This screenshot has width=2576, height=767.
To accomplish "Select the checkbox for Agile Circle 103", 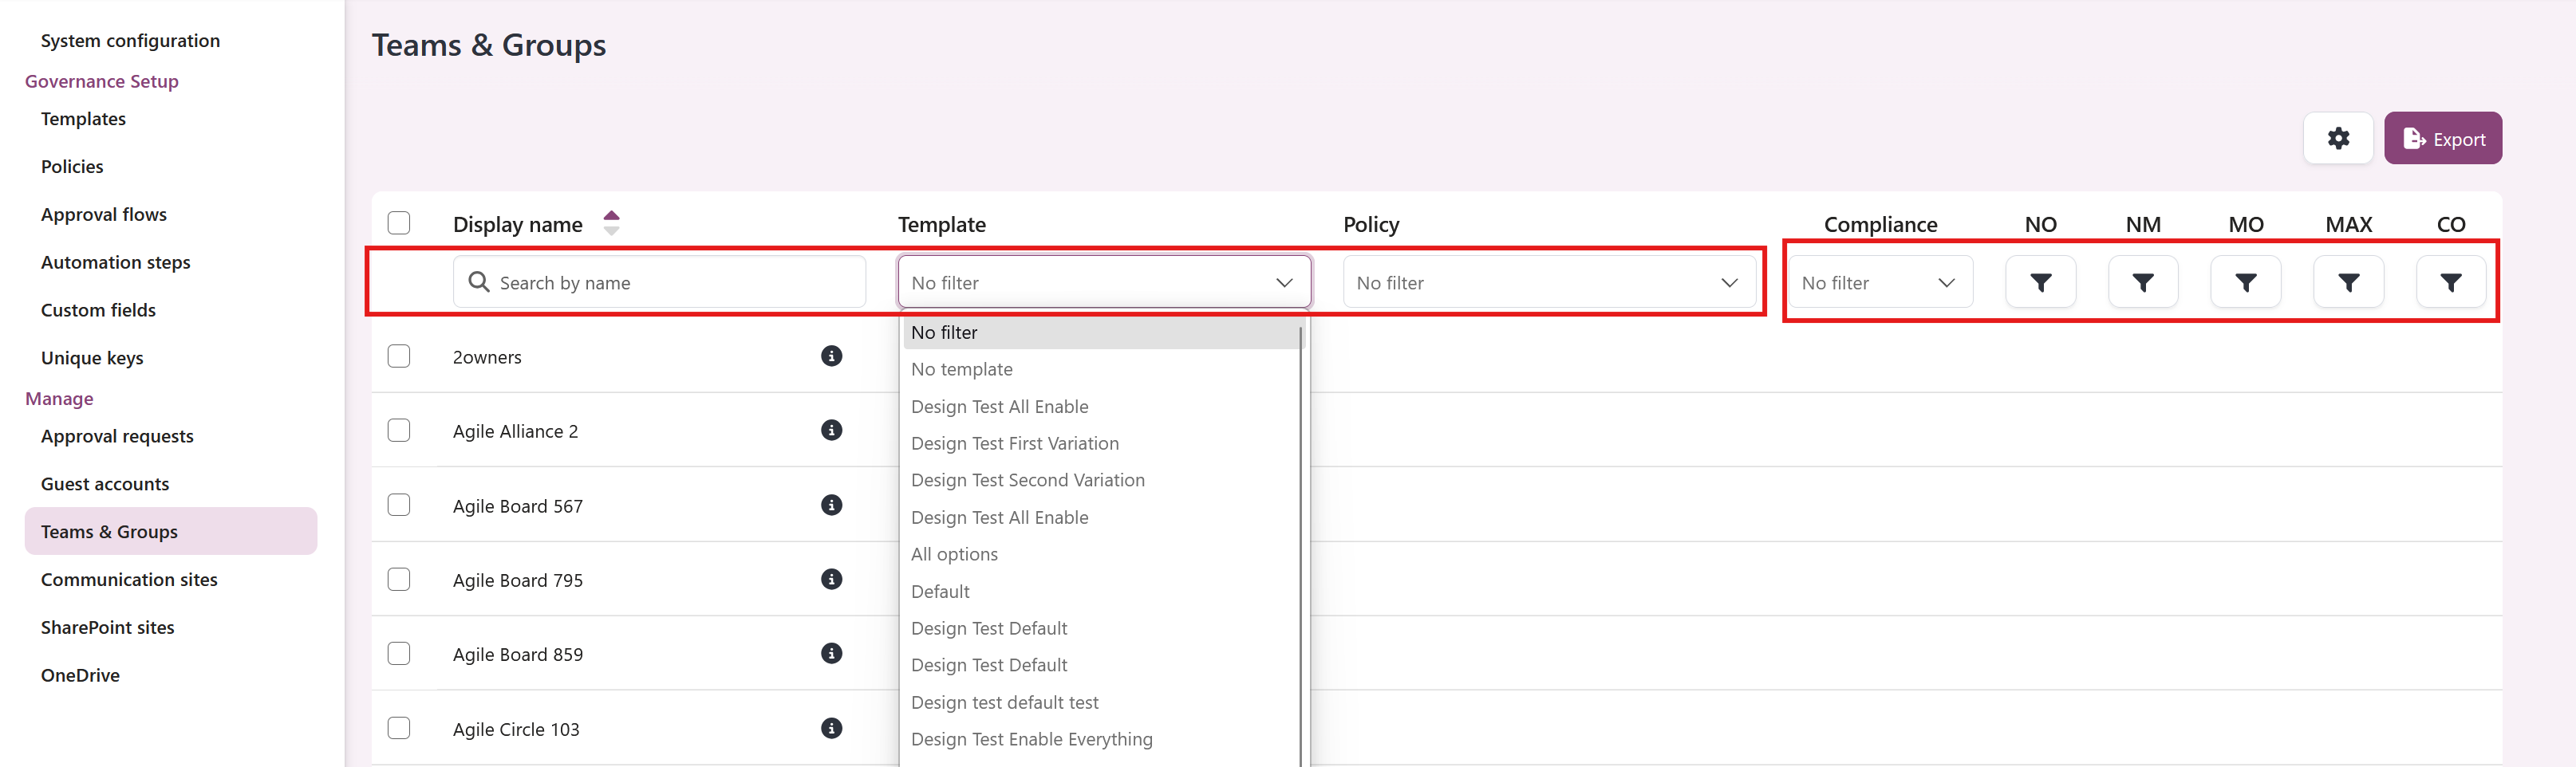I will pyautogui.click(x=399, y=728).
